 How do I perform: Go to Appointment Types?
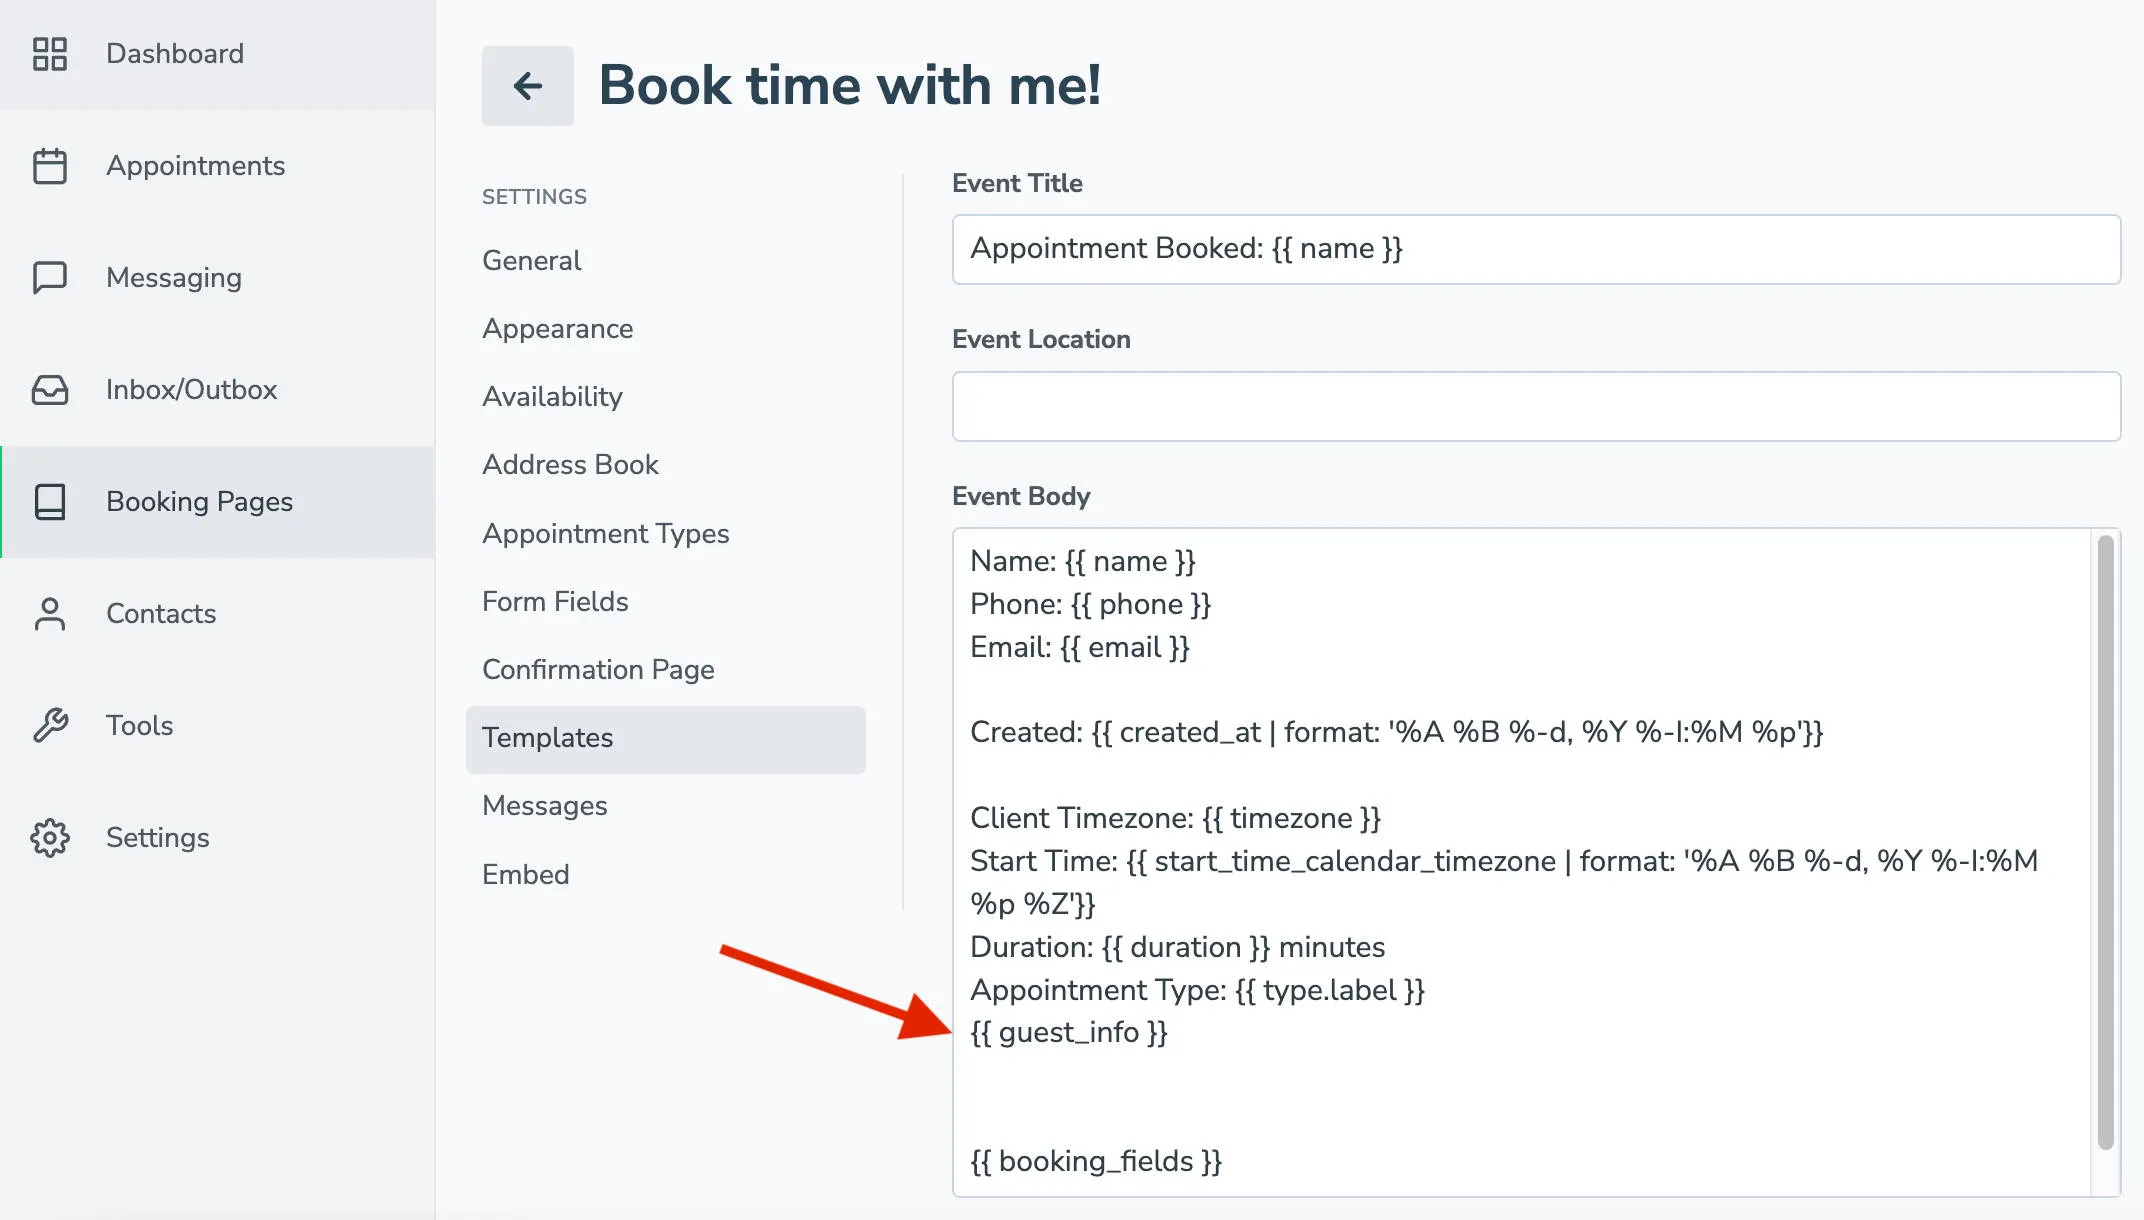(x=605, y=533)
